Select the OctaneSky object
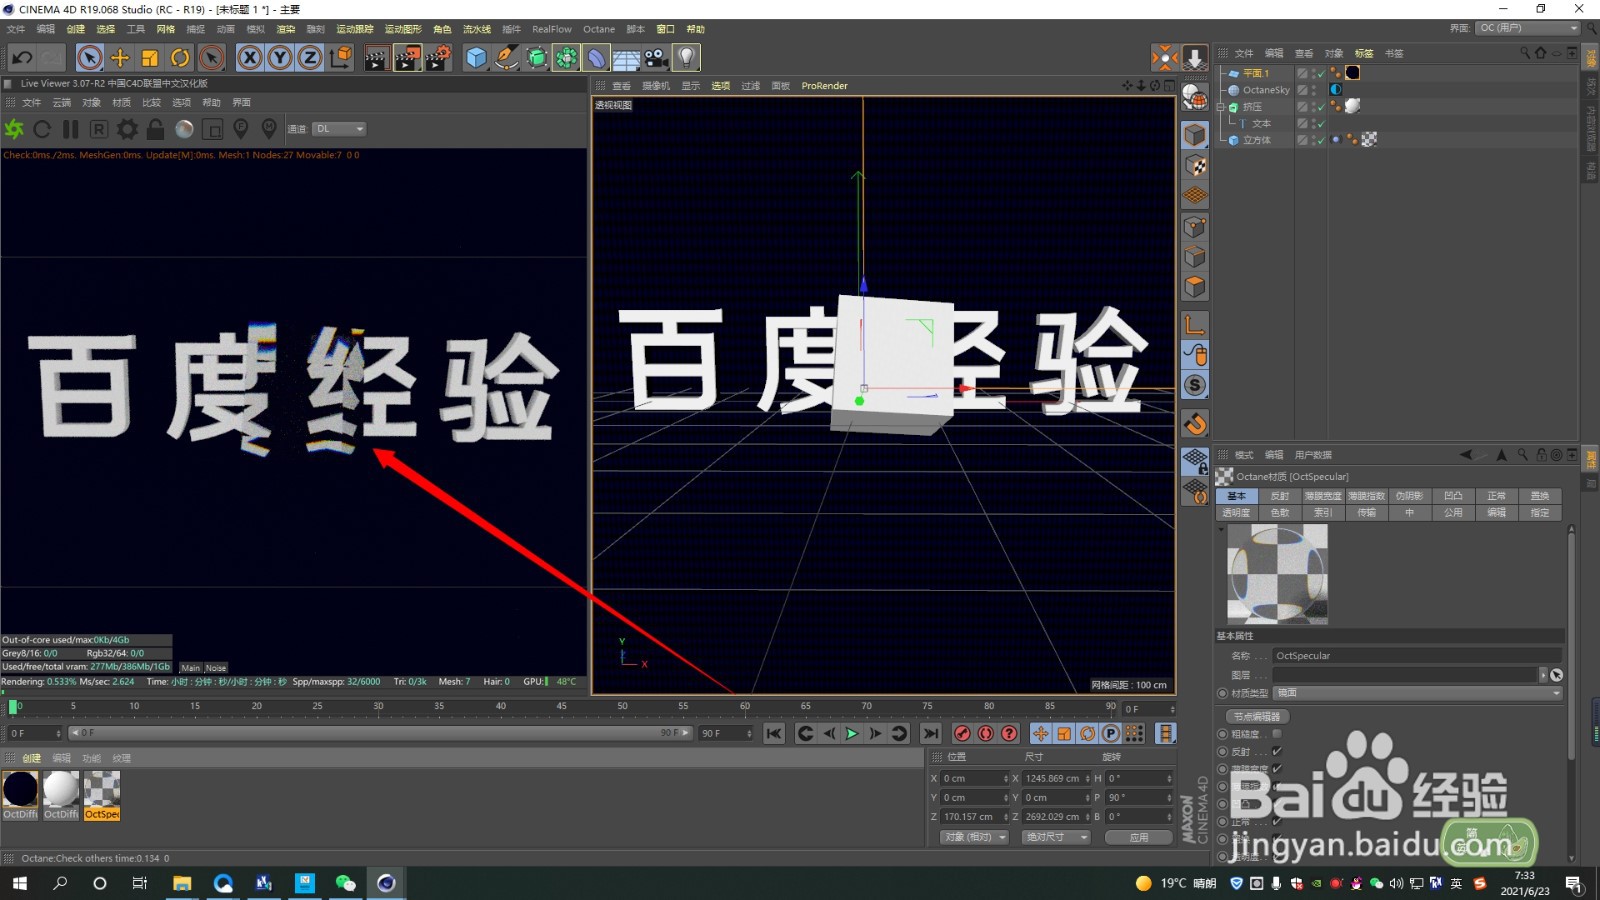Viewport: 1600px width, 900px height. point(1266,90)
